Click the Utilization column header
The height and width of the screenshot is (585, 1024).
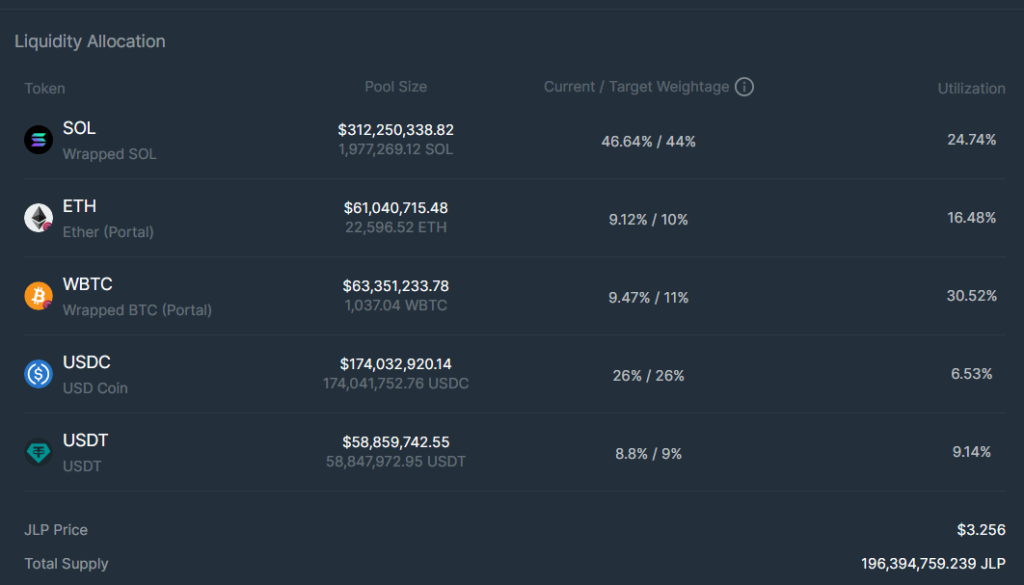pos(971,88)
